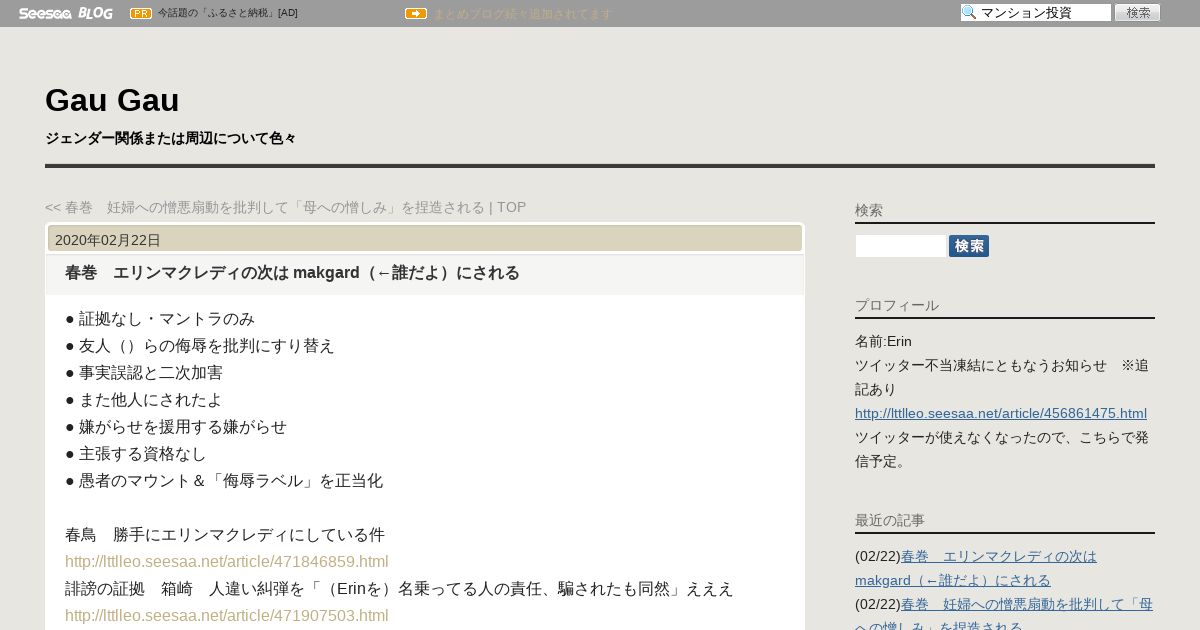
Task: Open link lttlleo.seesaa.net/article/471907503.html
Action: tap(227, 616)
